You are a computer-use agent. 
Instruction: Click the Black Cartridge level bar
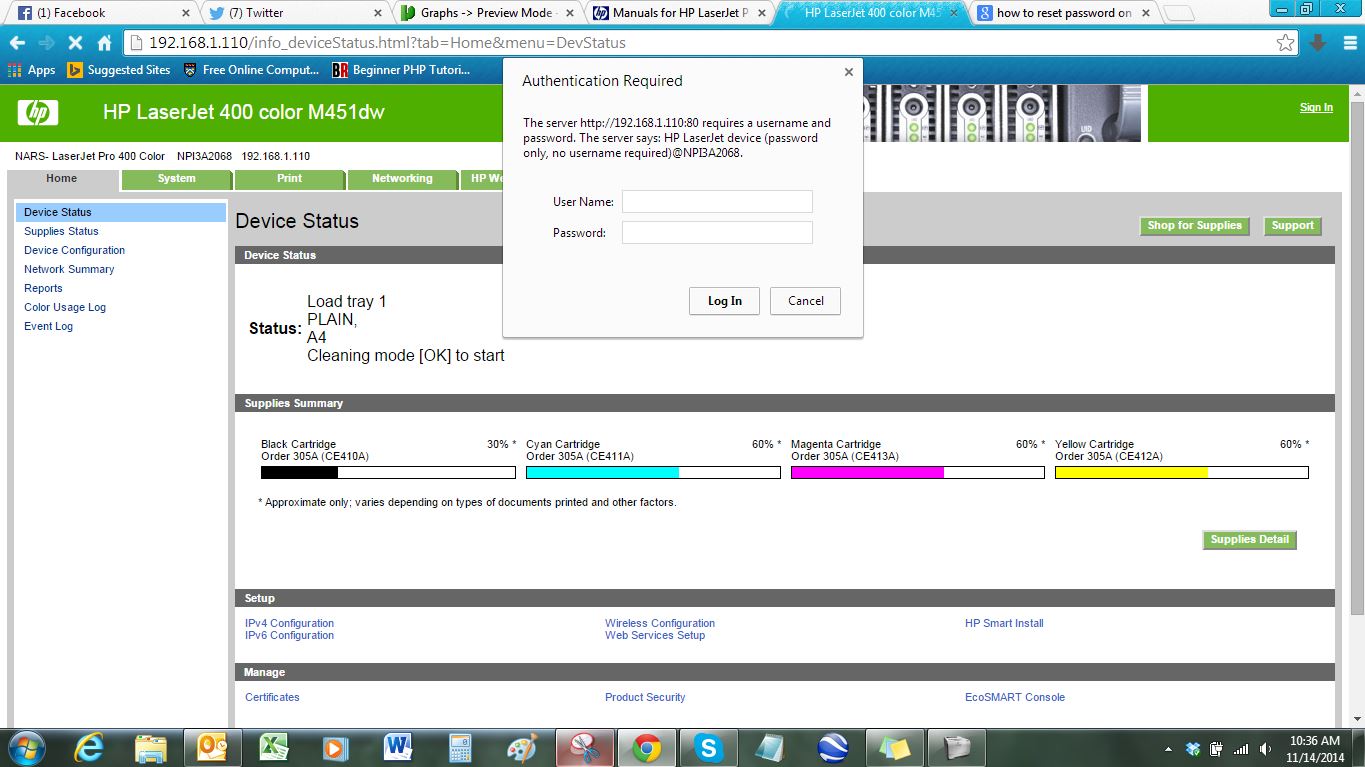click(x=388, y=473)
